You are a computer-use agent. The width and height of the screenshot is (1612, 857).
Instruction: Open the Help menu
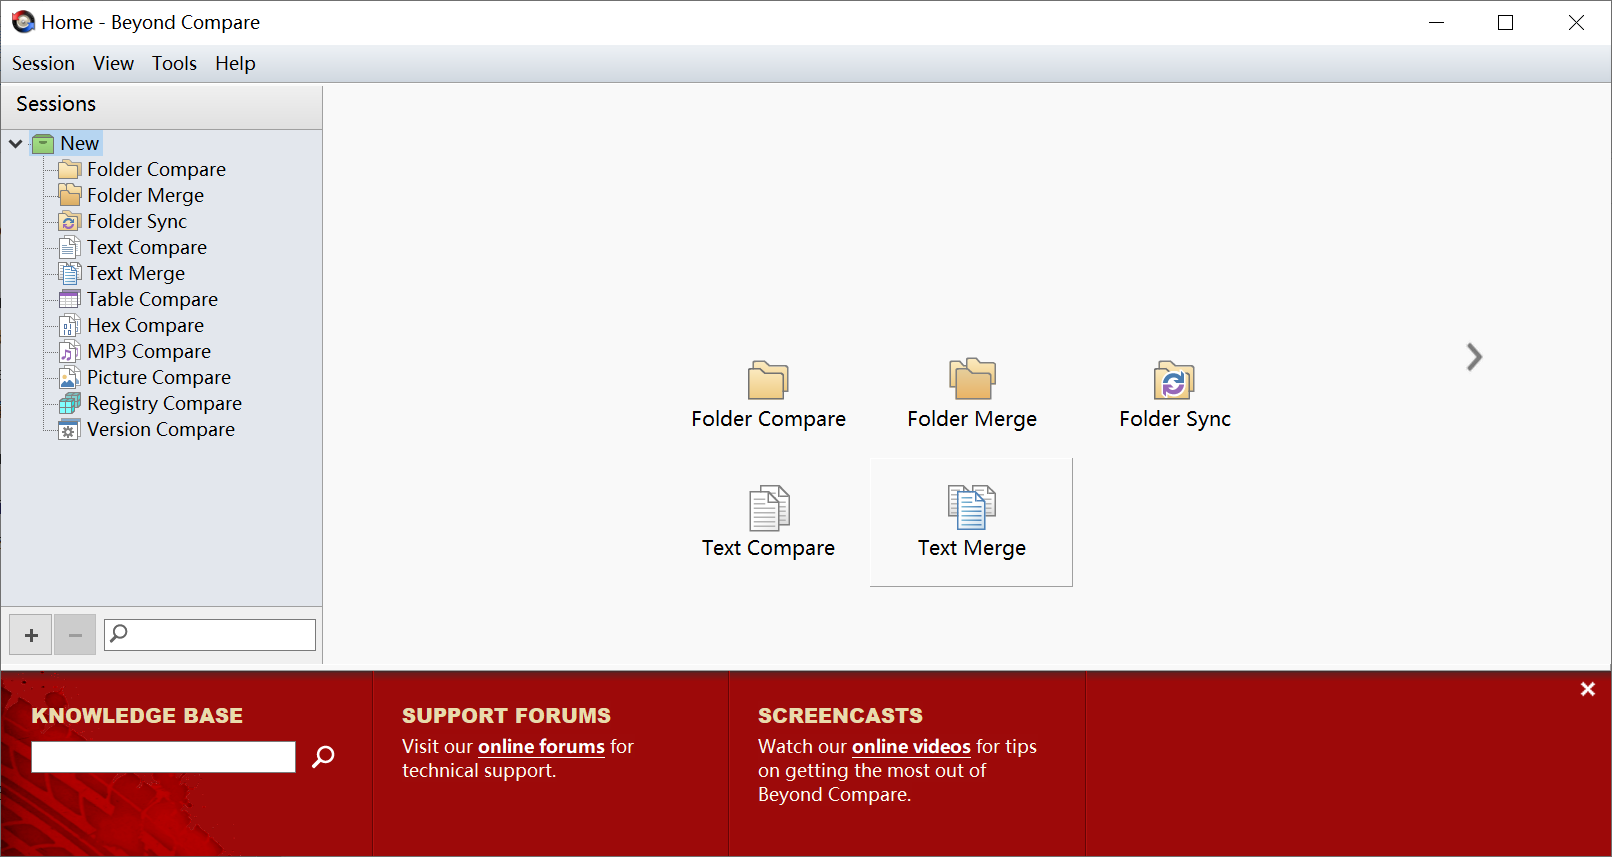pyautogui.click(x=235, y=63)
